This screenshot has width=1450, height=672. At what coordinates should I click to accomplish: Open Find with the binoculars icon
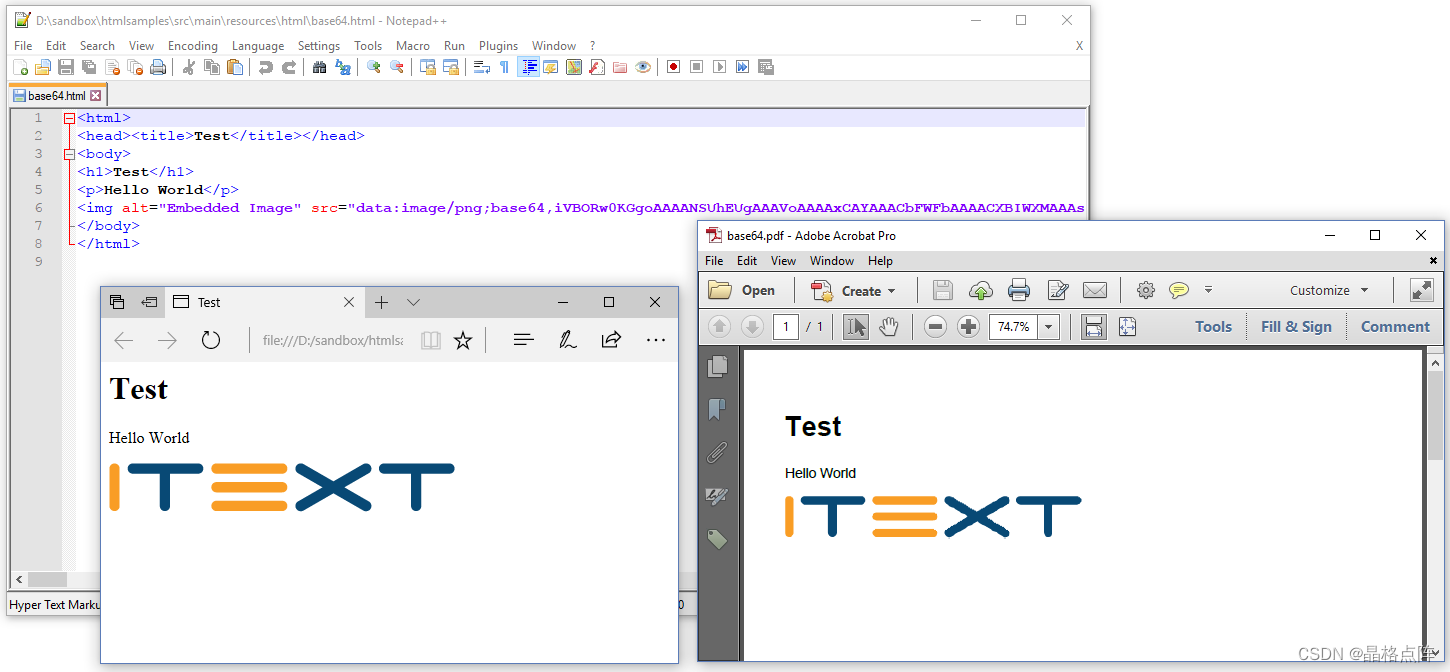click(319, 67)
